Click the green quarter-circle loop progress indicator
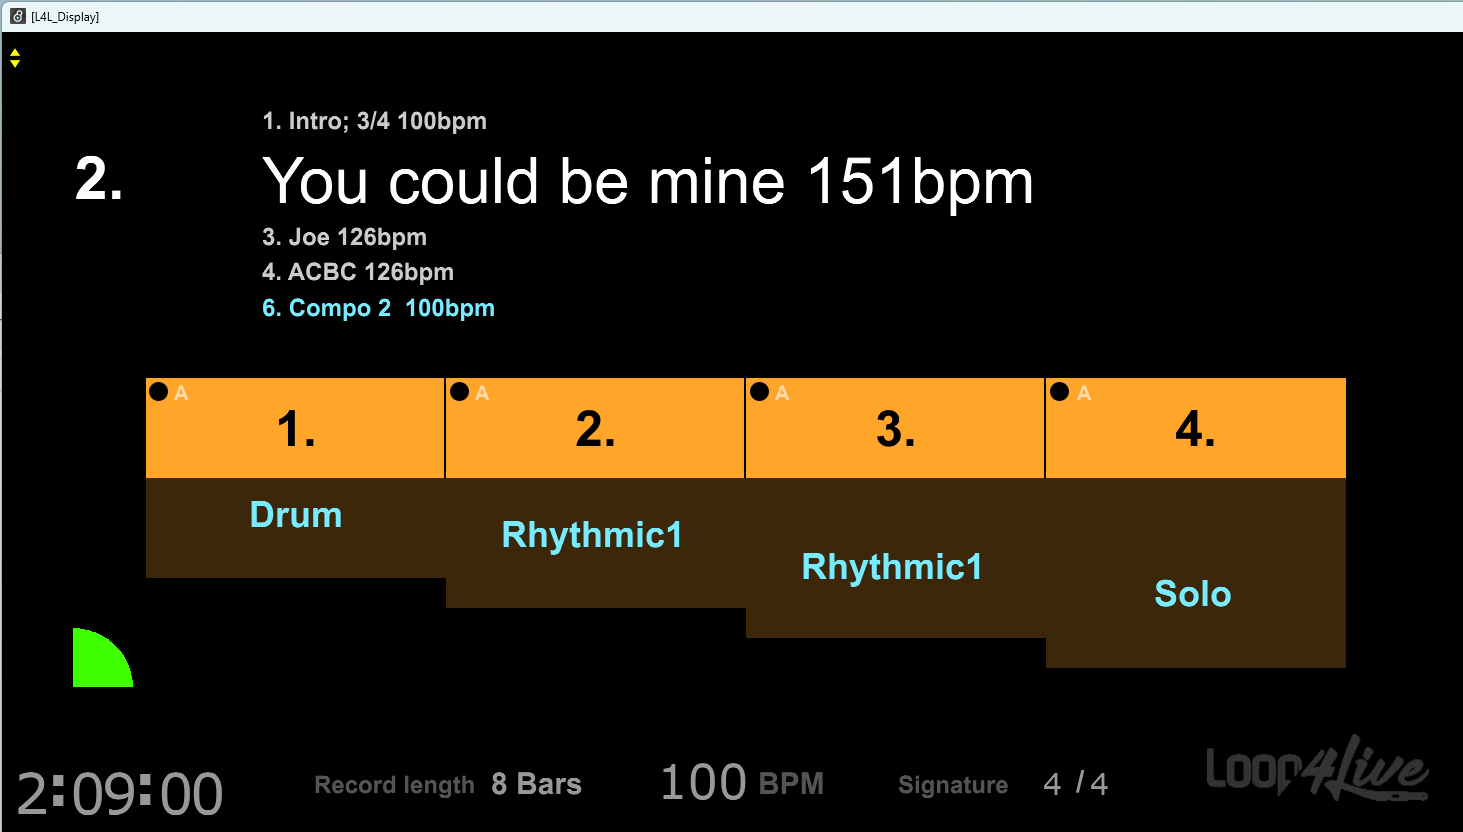Image resolution: width=1463 pixels, height=832 pixels. 102,657
